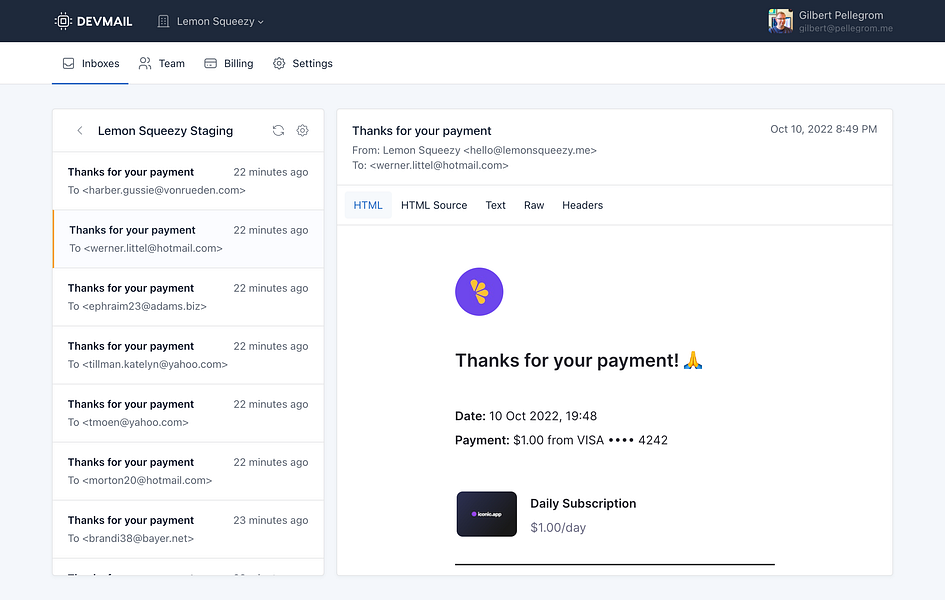Click Gilbert Pellegrom's profile avatar
Viewport: 945px width, 600px height.
(779, 20)
